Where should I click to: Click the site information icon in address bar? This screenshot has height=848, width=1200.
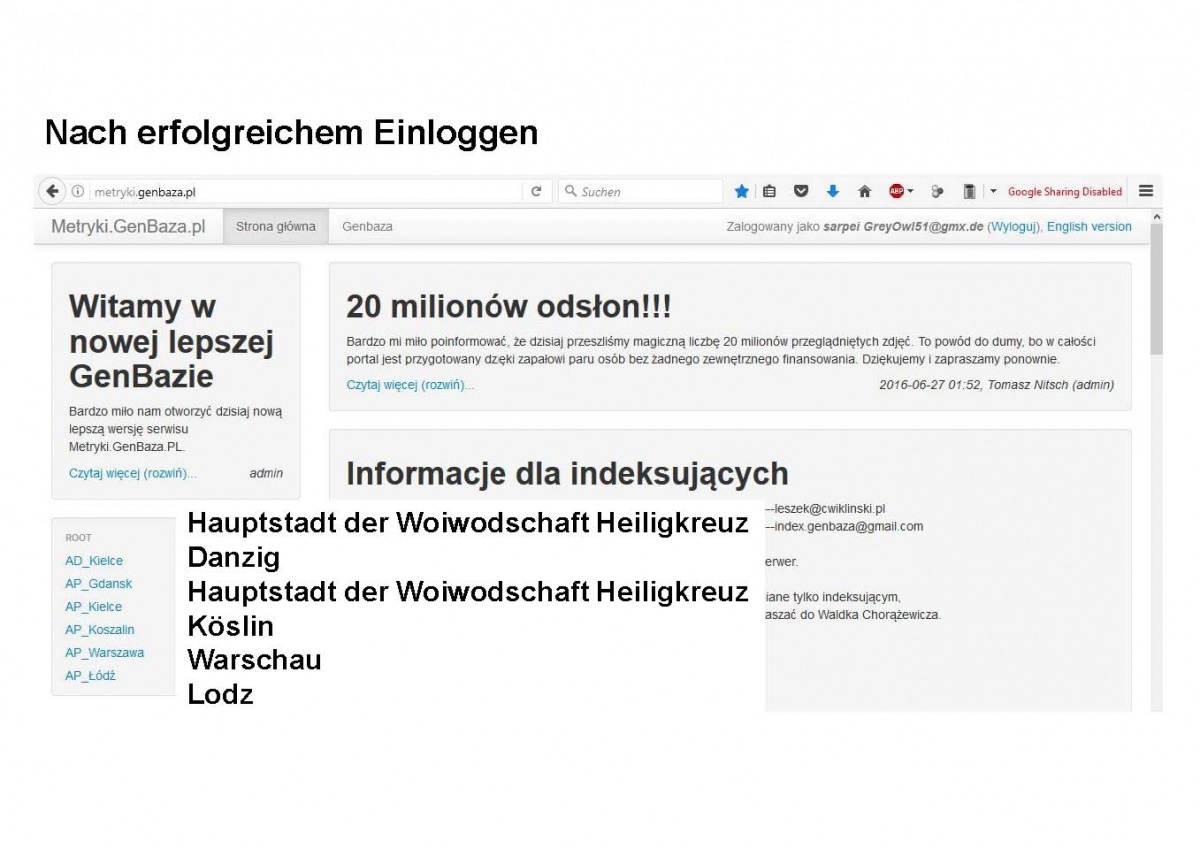pos(78,192)
